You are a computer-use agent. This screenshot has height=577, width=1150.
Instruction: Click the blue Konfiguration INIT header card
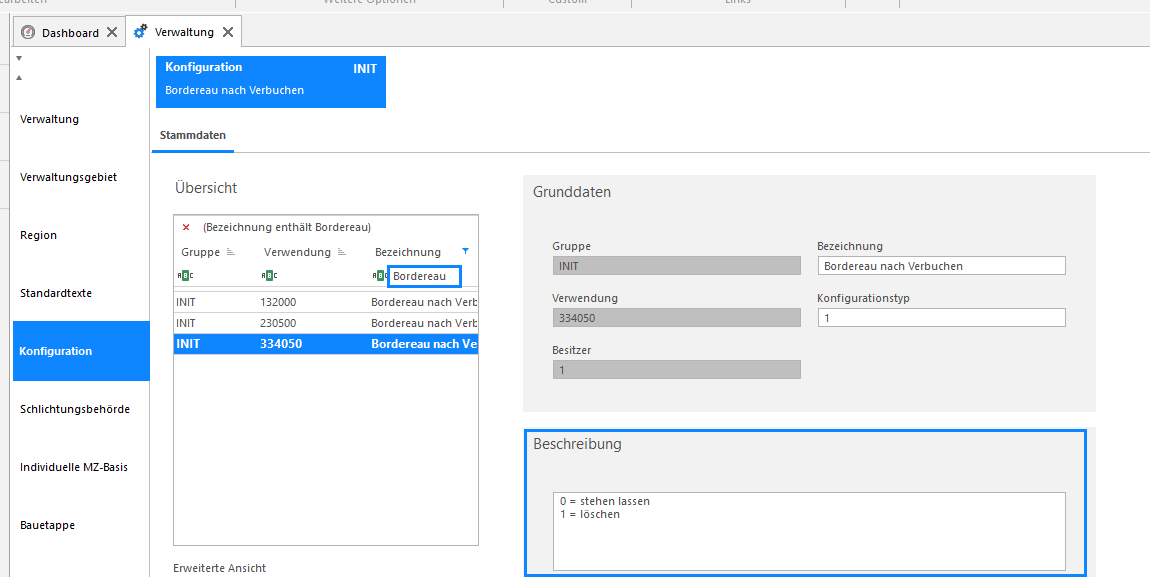click(x=271, y=81)
